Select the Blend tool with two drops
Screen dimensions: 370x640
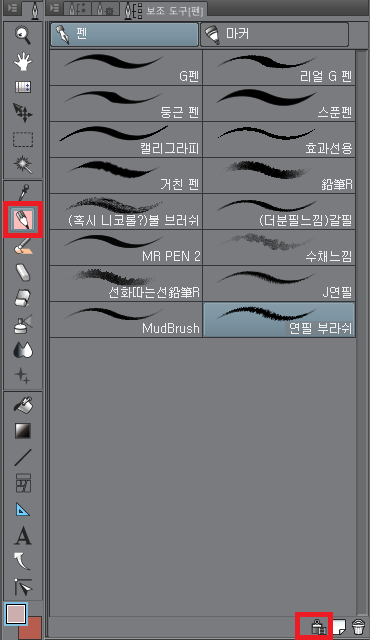[x=23, y=350]
